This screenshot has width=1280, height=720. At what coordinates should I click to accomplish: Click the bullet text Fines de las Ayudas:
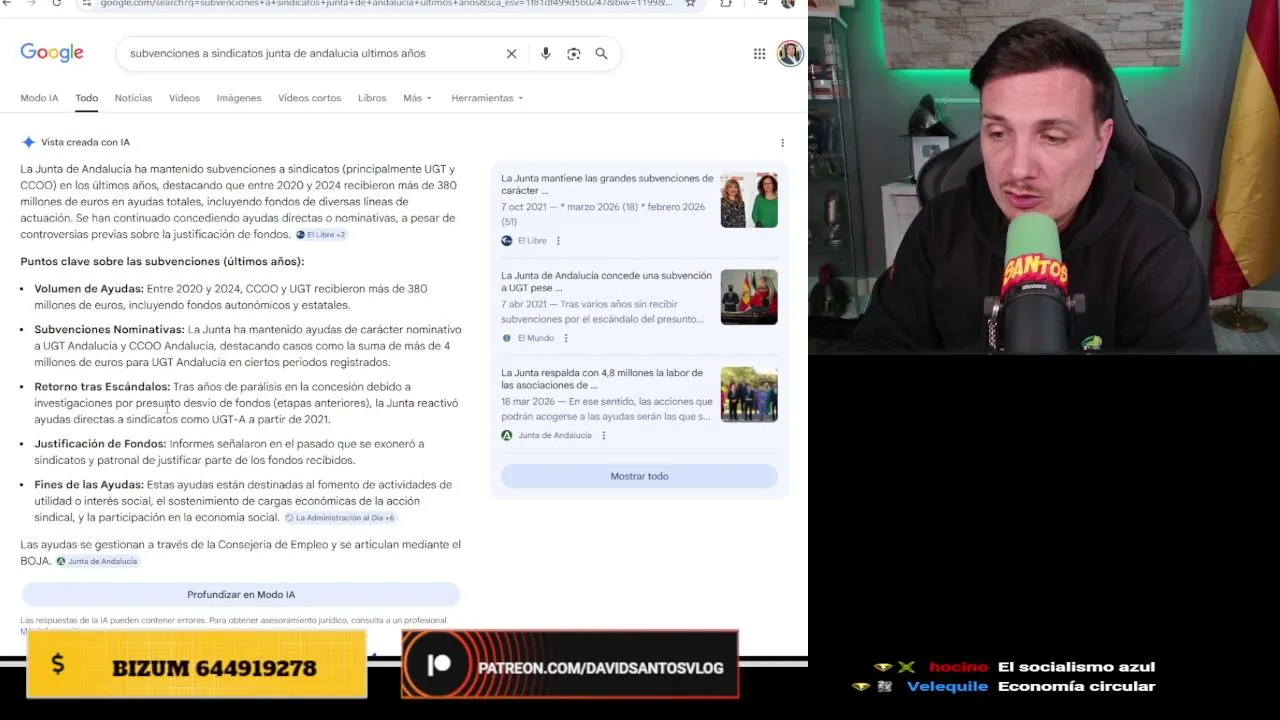click(x=89, y=485)
